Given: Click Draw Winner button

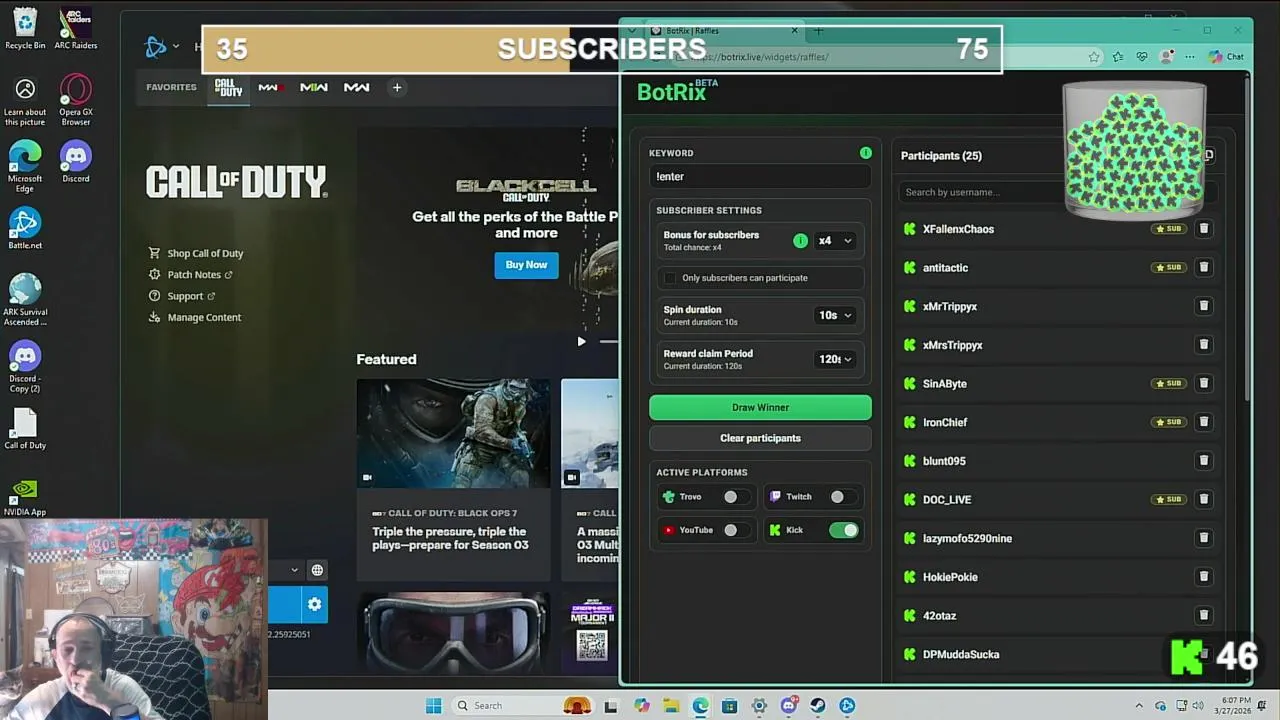Looking at the screenshot, I should point(760,407).
